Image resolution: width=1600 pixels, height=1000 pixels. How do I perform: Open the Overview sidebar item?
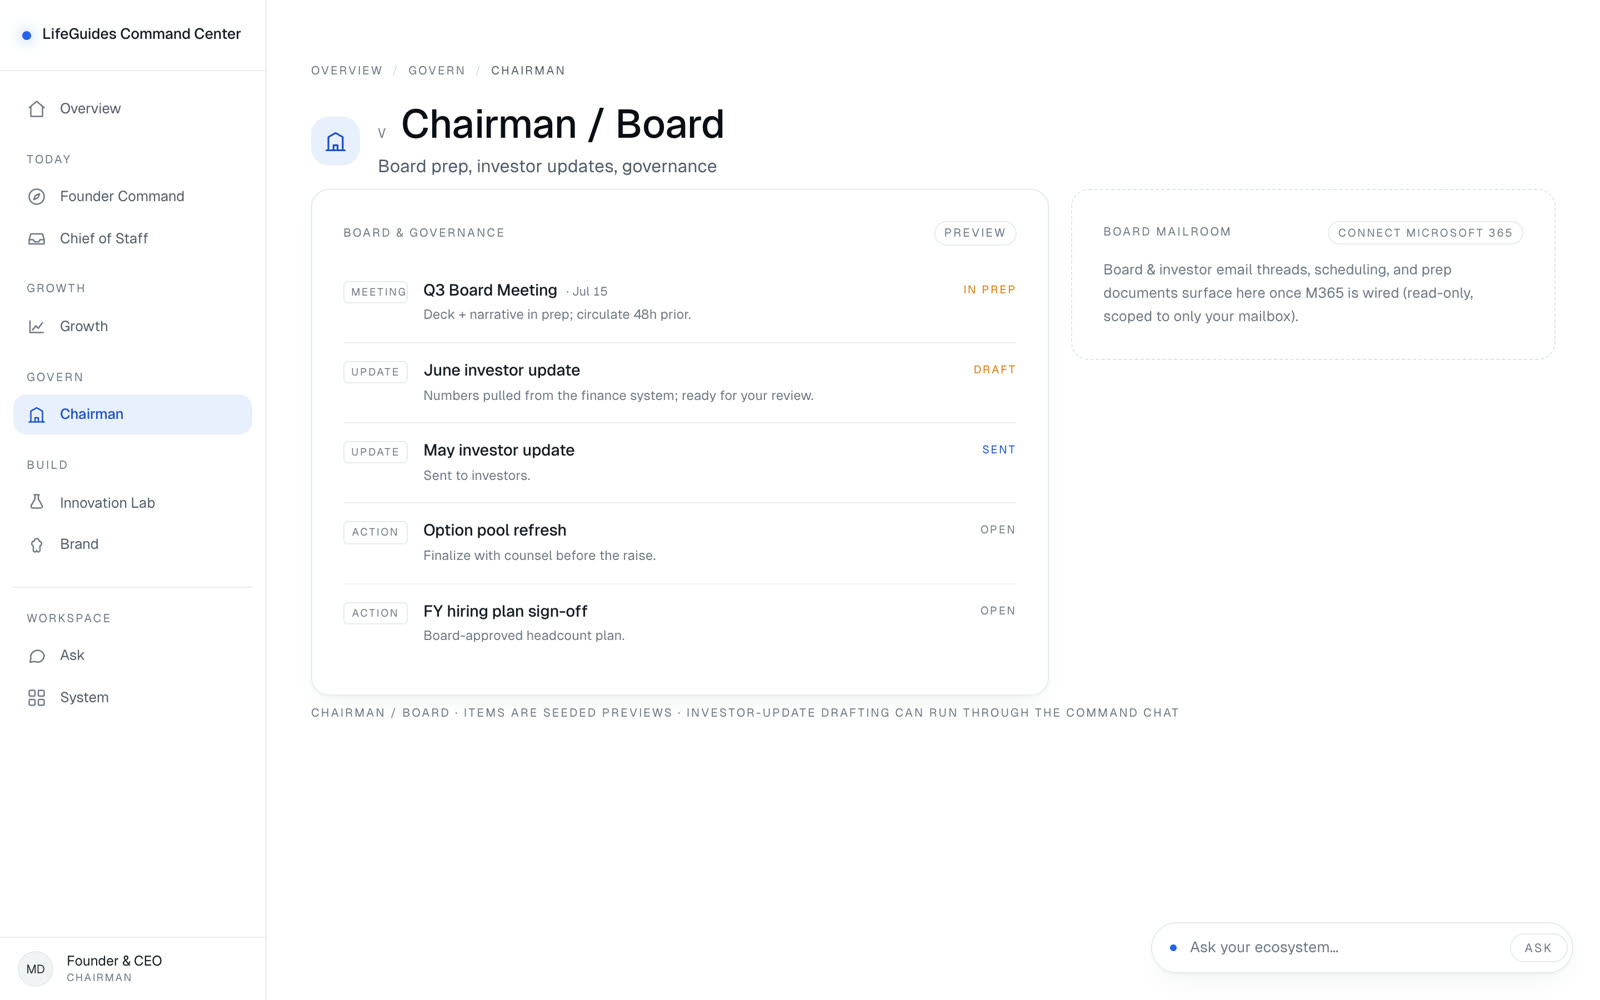pyautogui.click(x=132, y=109)
